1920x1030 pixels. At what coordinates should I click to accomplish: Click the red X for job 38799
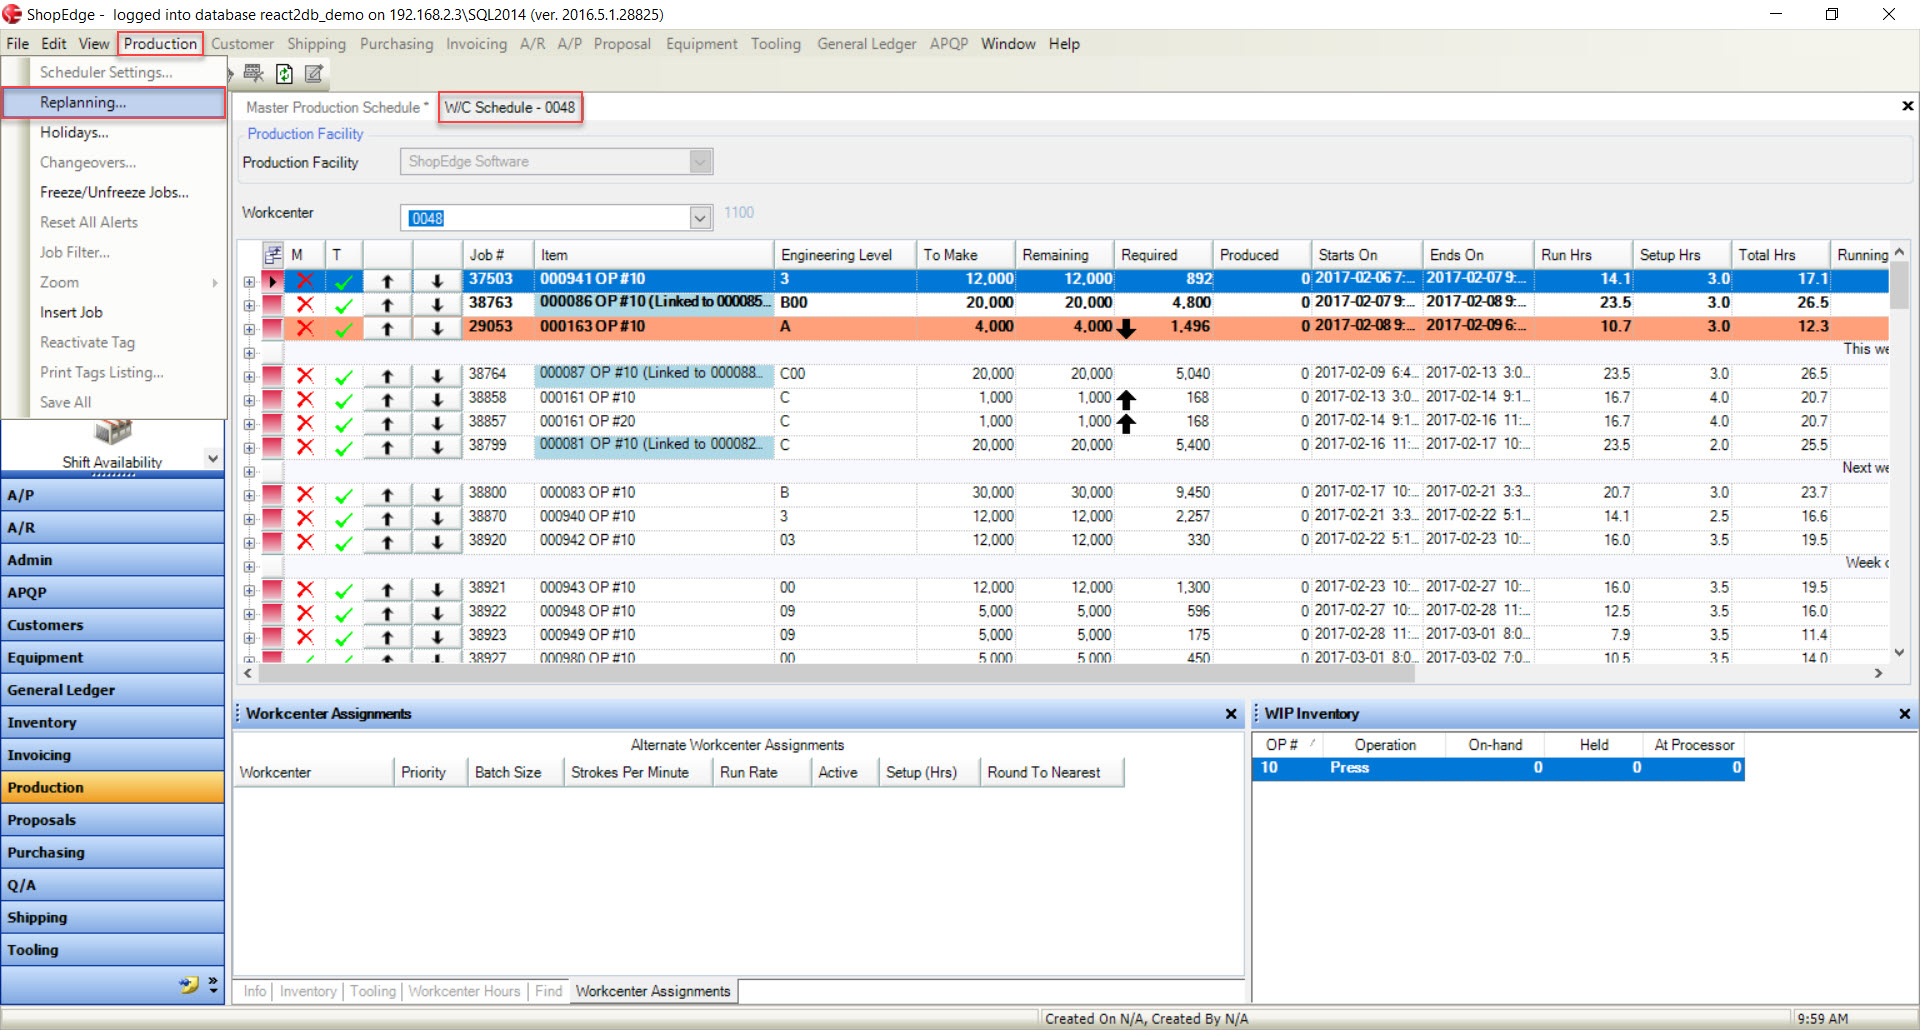[x=305, y=447]
